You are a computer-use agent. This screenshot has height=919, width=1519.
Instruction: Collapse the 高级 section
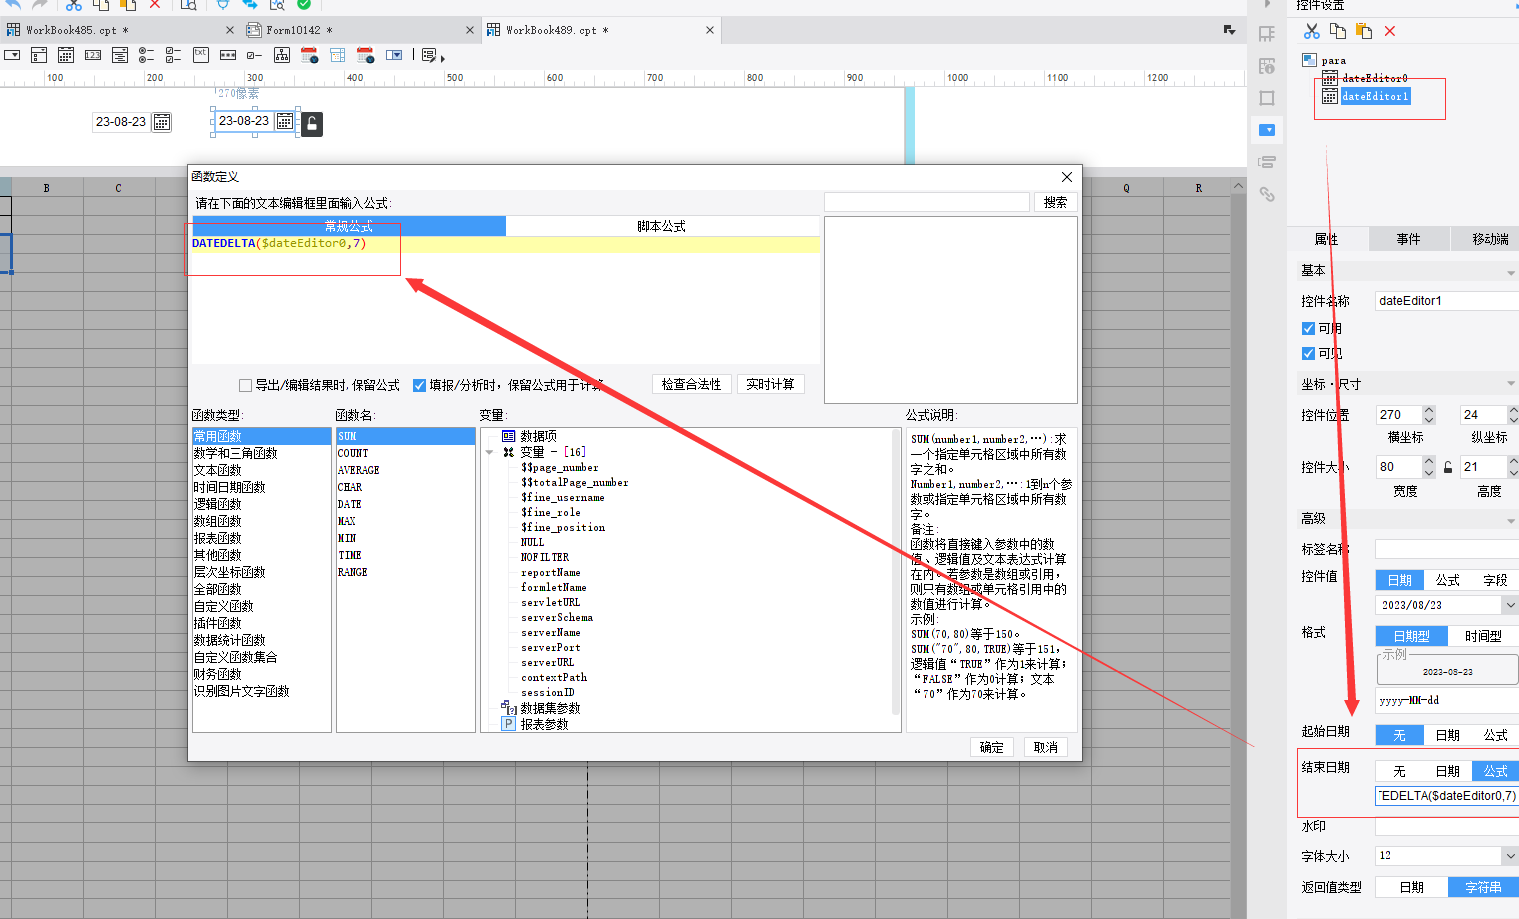(x=1510, y=520)
